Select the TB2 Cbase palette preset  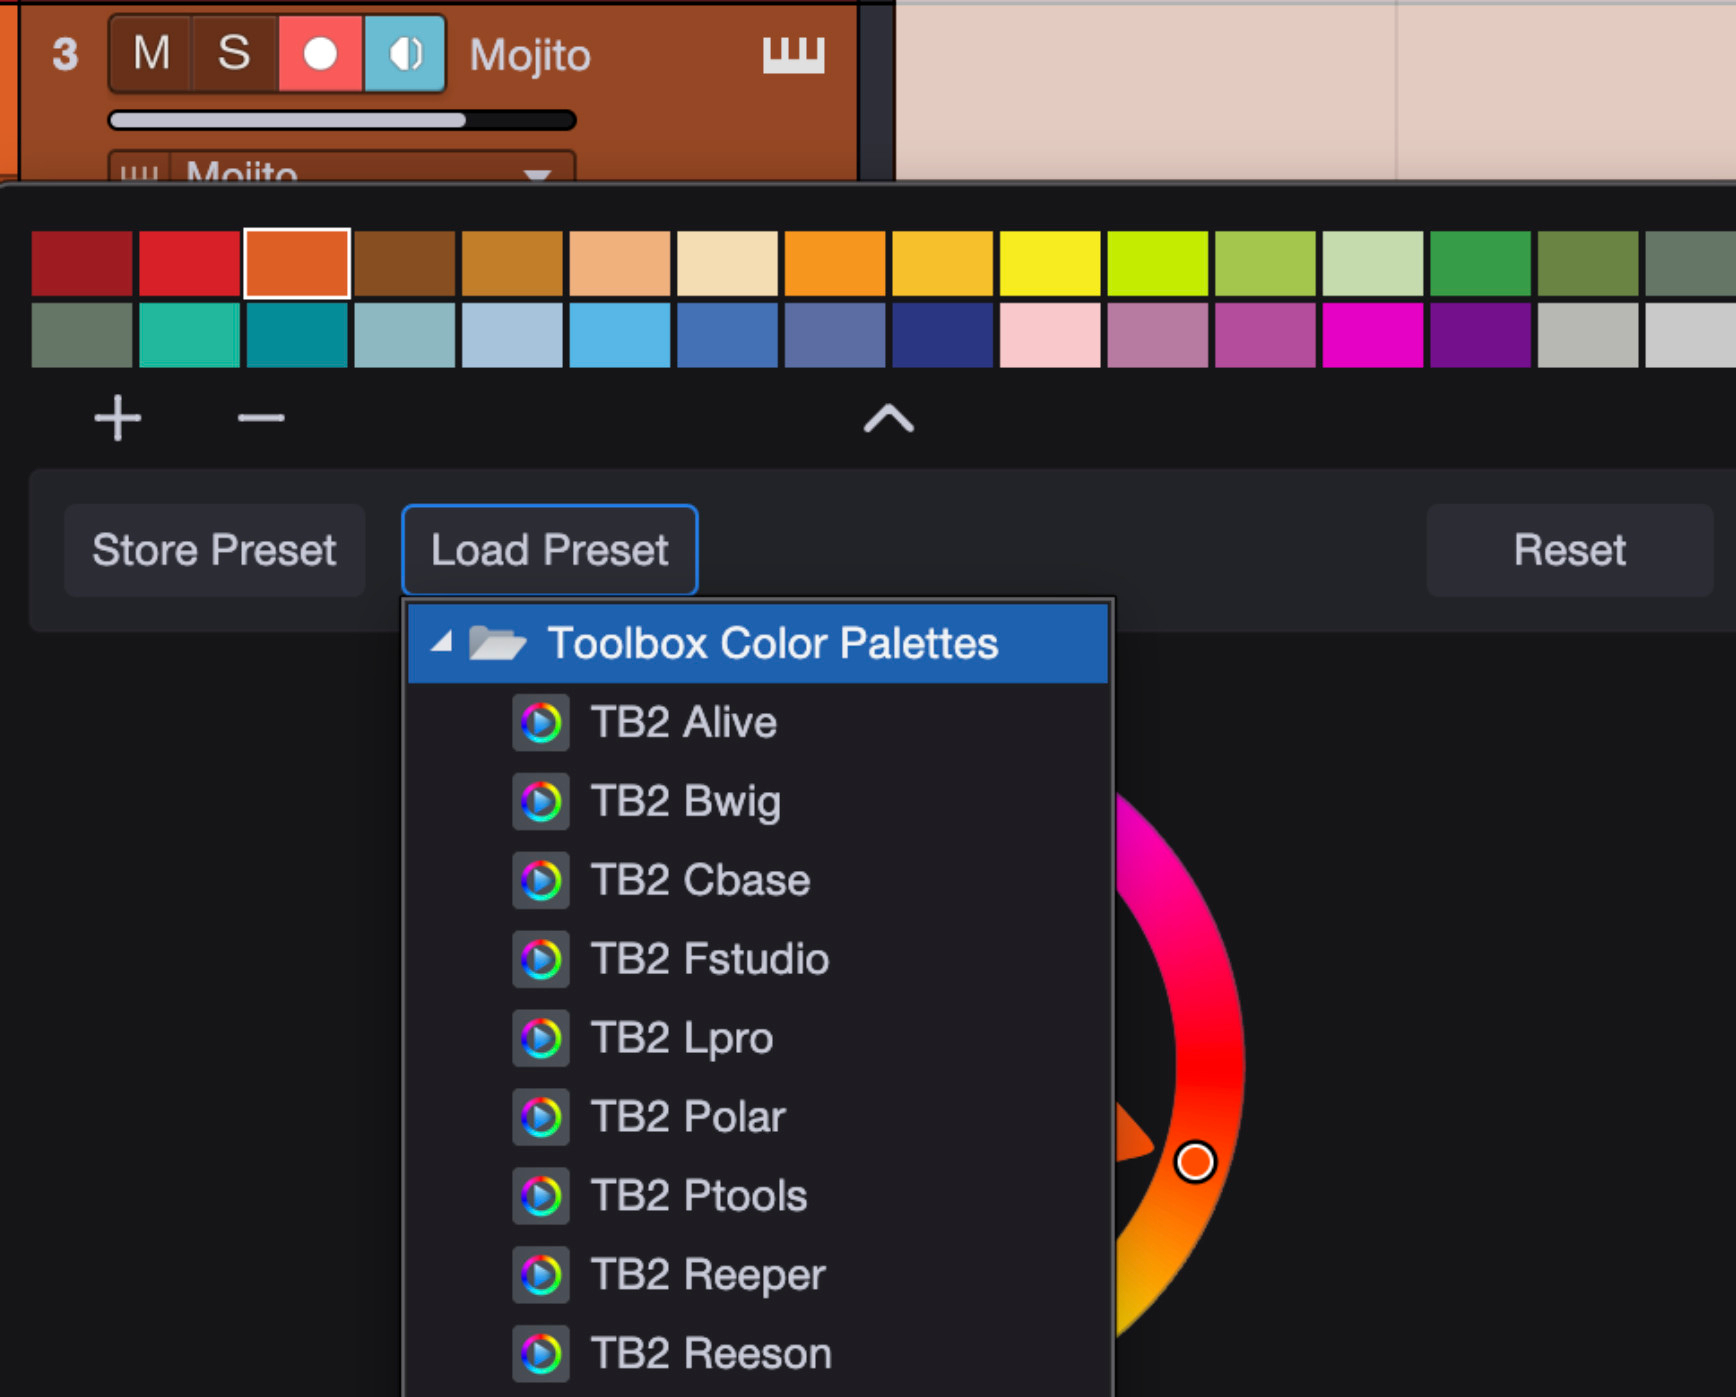point(700,880)
